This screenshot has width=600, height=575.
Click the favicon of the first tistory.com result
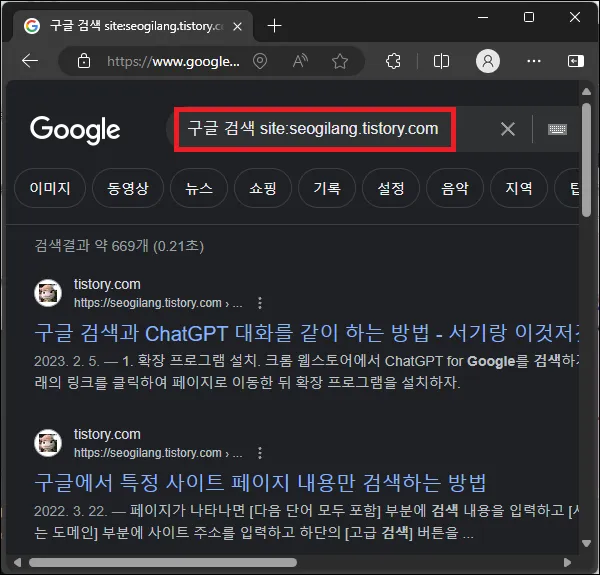(48, 293)
